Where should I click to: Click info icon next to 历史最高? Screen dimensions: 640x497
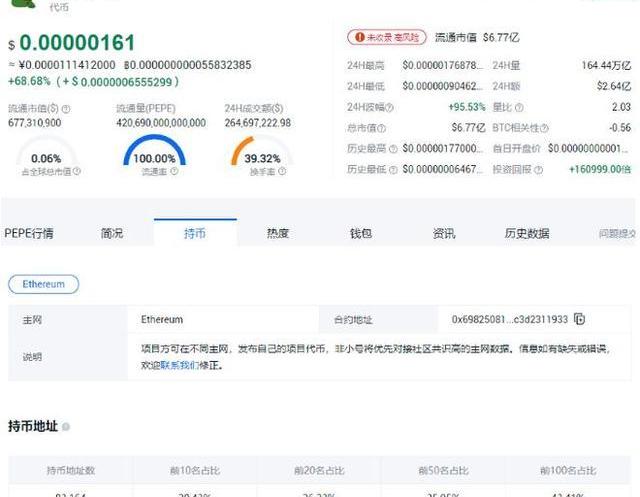click(393, 149)
